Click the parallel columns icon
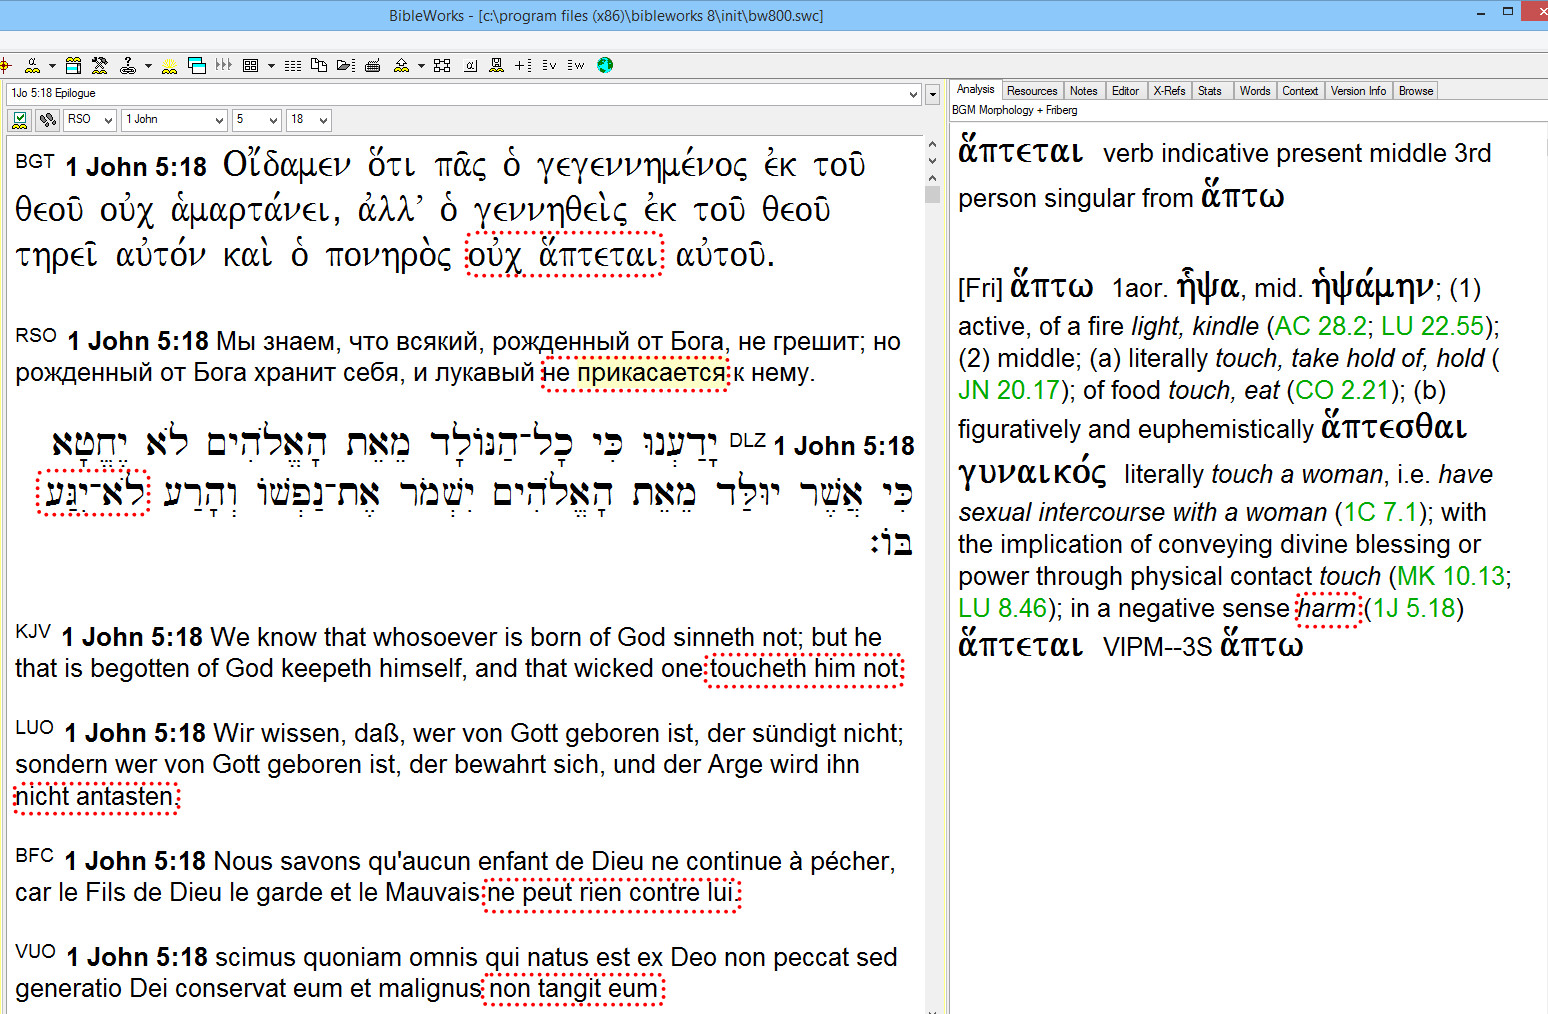 [x=223, y=65]
